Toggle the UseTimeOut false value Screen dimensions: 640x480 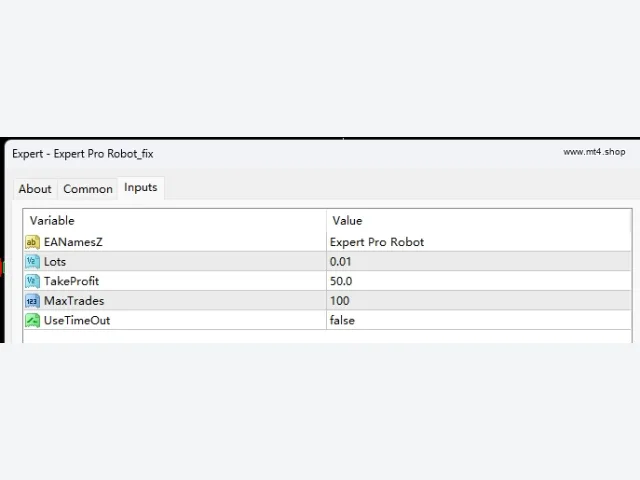pyautogui.click(x=478, y=320)
